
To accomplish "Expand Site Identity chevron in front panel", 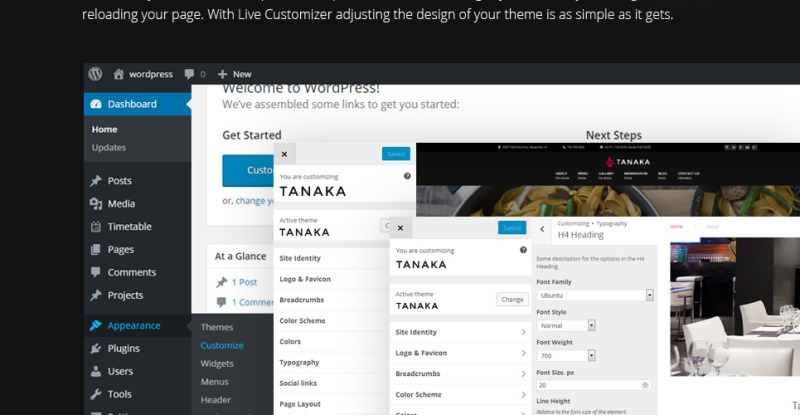I will [x=523, y=332].
